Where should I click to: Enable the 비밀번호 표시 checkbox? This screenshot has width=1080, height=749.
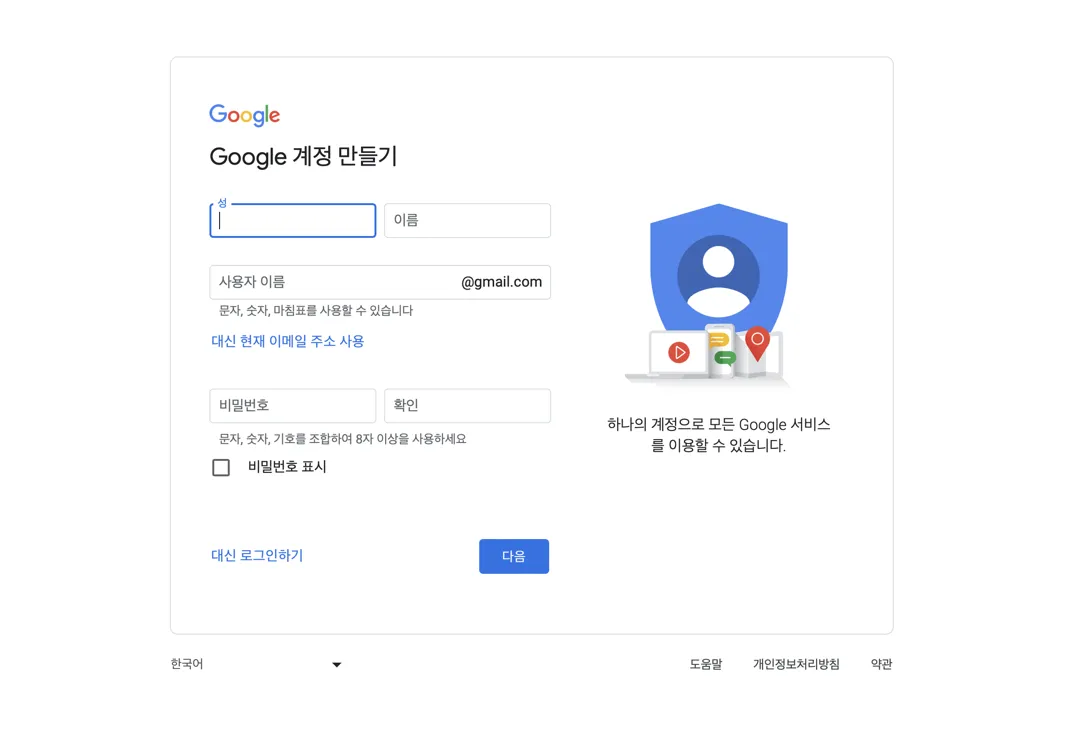pos(221,466)
